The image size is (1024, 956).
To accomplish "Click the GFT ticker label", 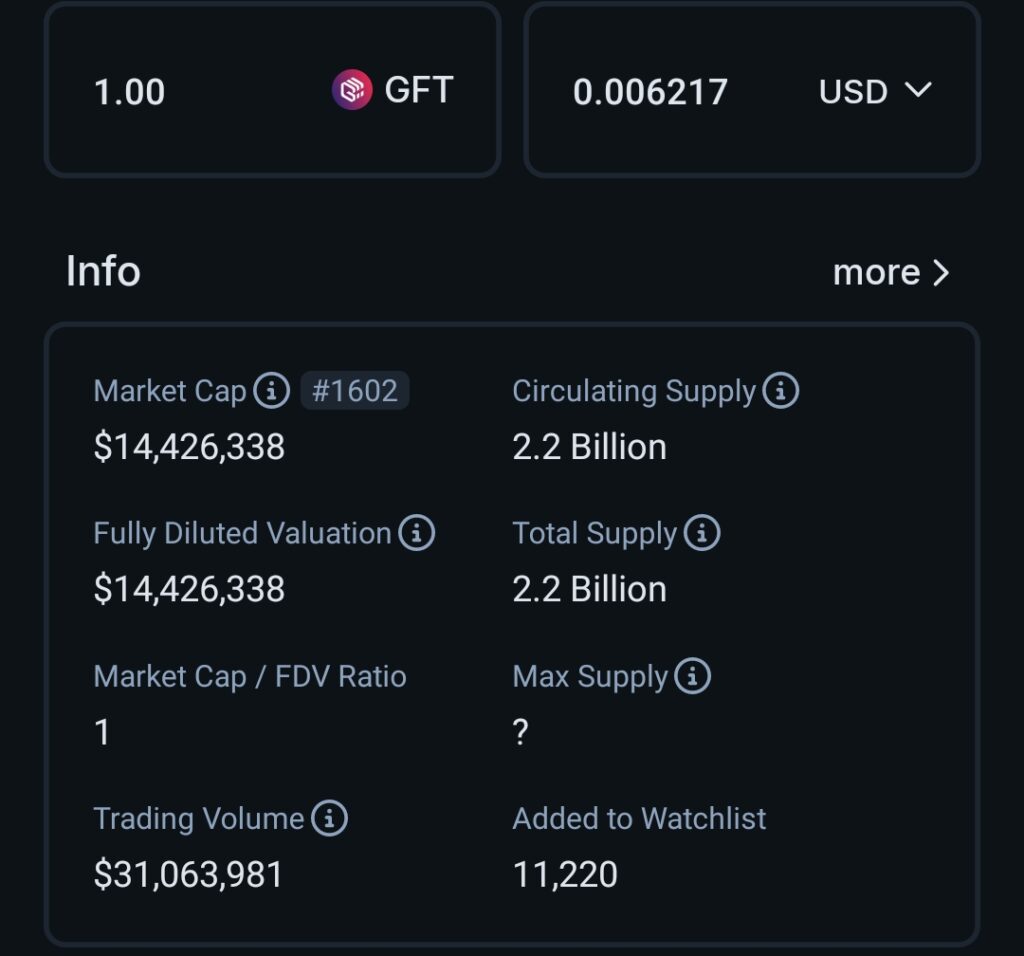I will tap(419, 90).
